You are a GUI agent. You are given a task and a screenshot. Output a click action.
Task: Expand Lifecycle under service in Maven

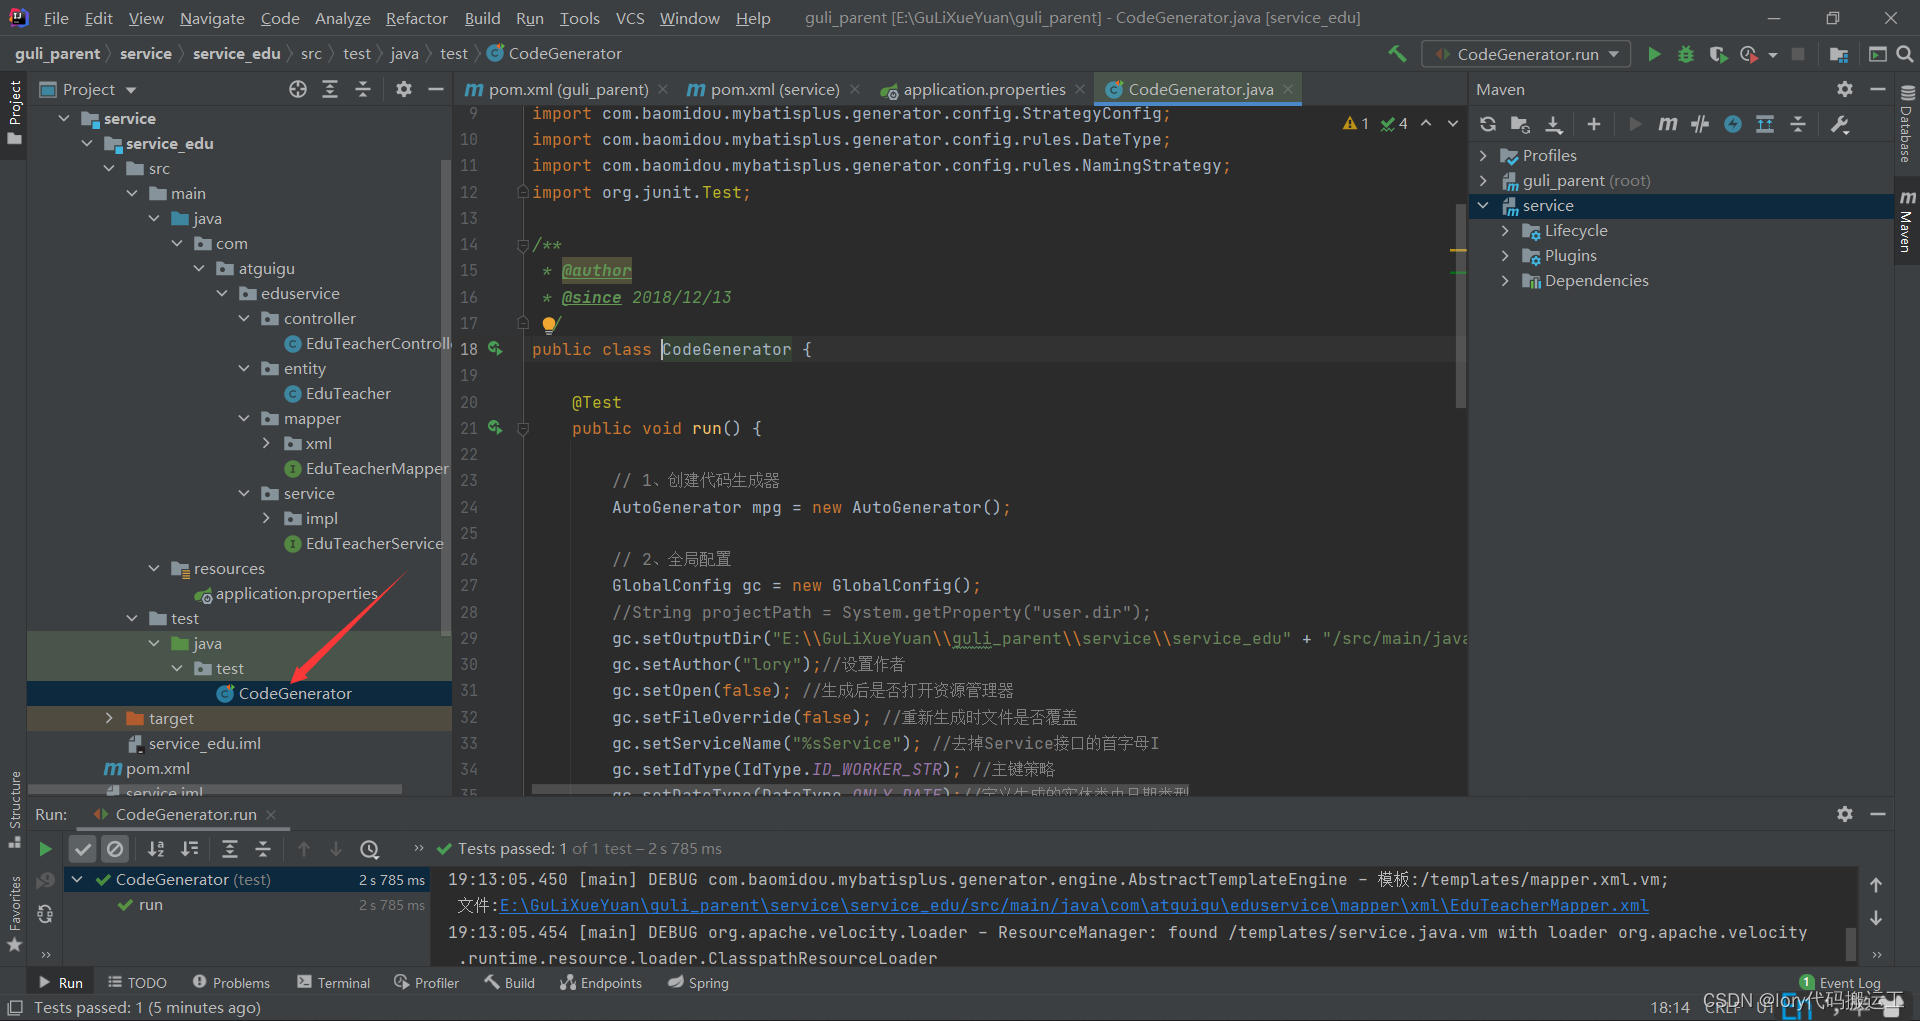pos(1505,230)
